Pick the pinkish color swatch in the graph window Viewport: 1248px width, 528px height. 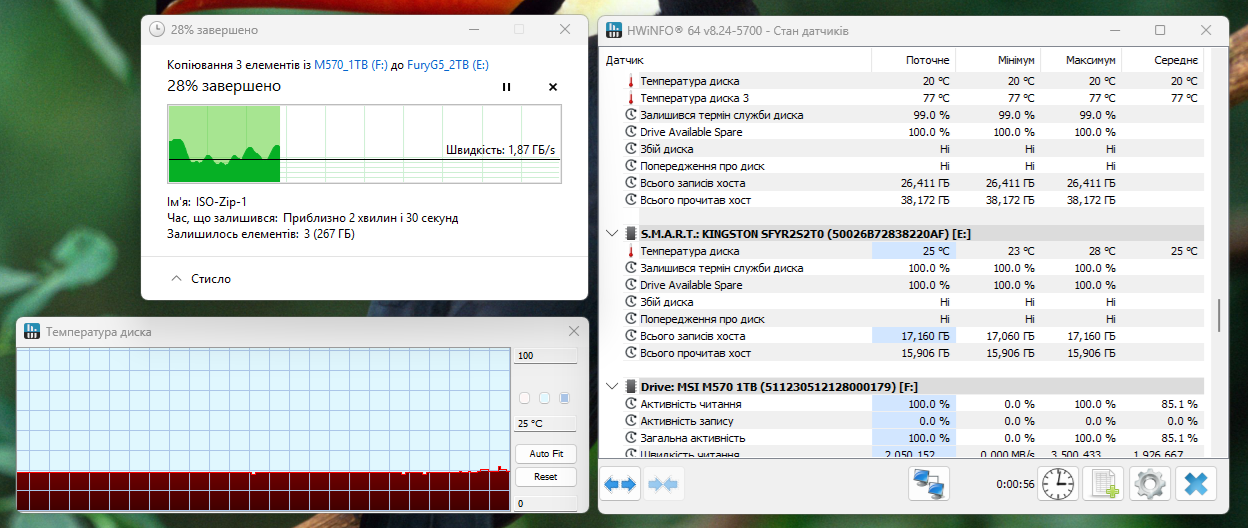pos(525,398)
